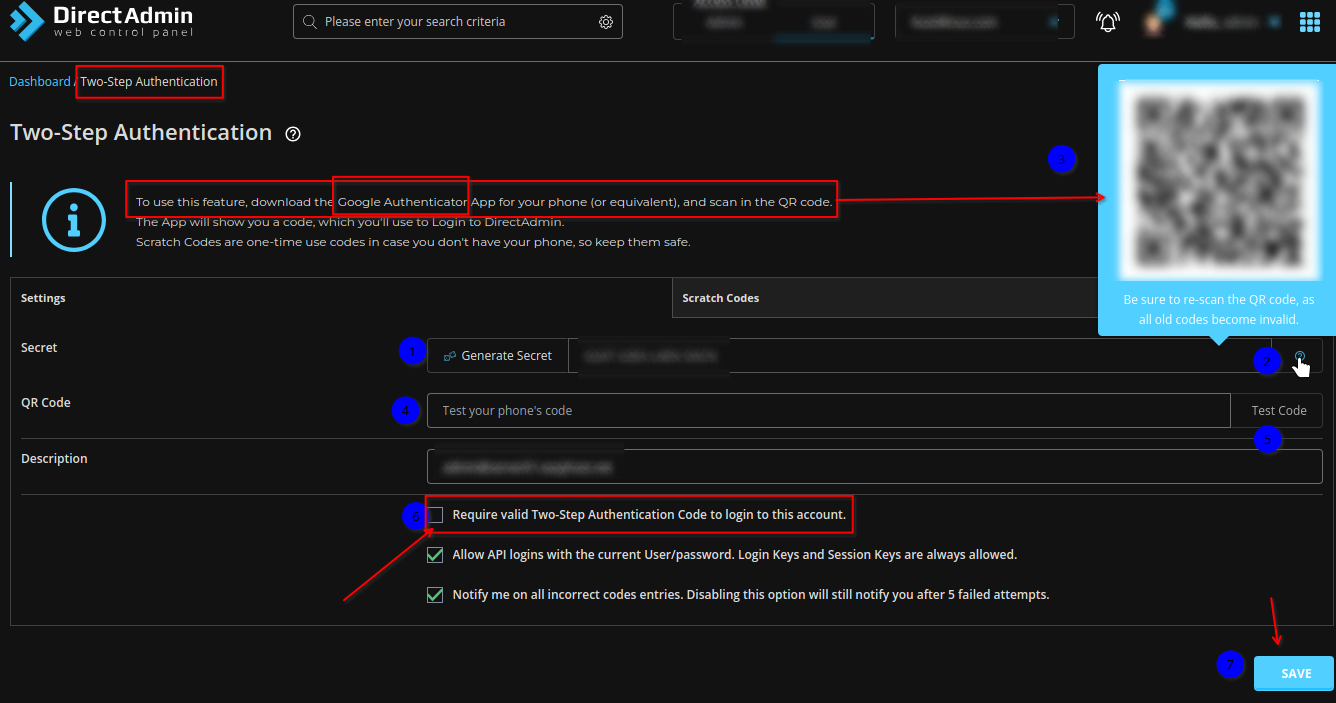Open search settings gear icon

click(606, 22)
